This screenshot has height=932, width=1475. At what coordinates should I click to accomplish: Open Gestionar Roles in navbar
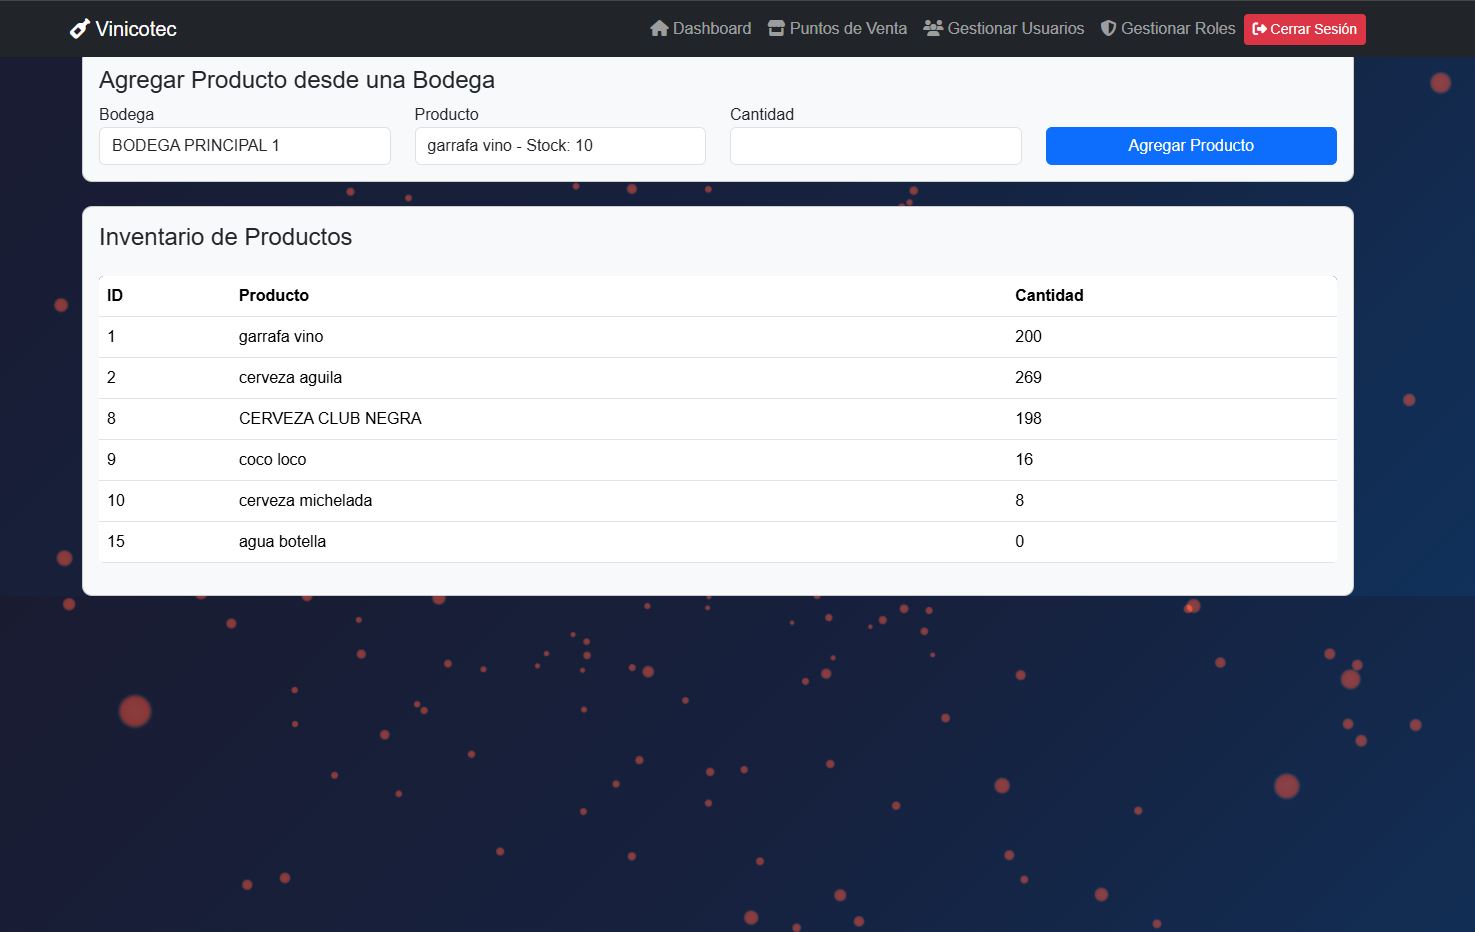tap(1168, 28)
